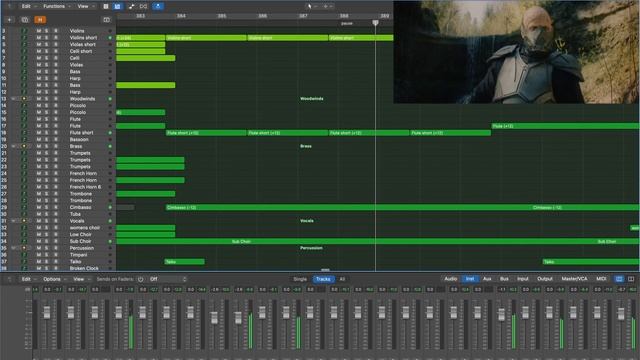Open the Sends on Faders Off dropdown

(168, 279)
